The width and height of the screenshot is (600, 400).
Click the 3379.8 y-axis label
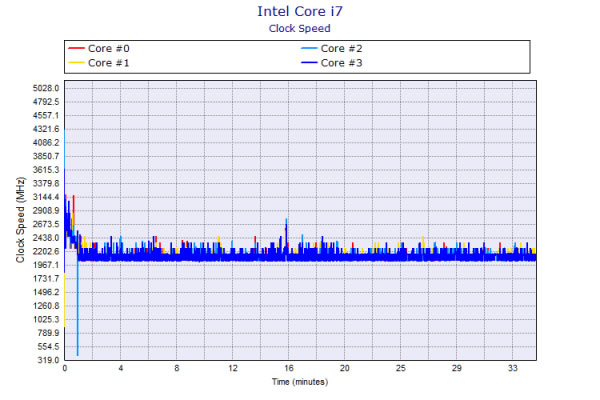(46, 183)
